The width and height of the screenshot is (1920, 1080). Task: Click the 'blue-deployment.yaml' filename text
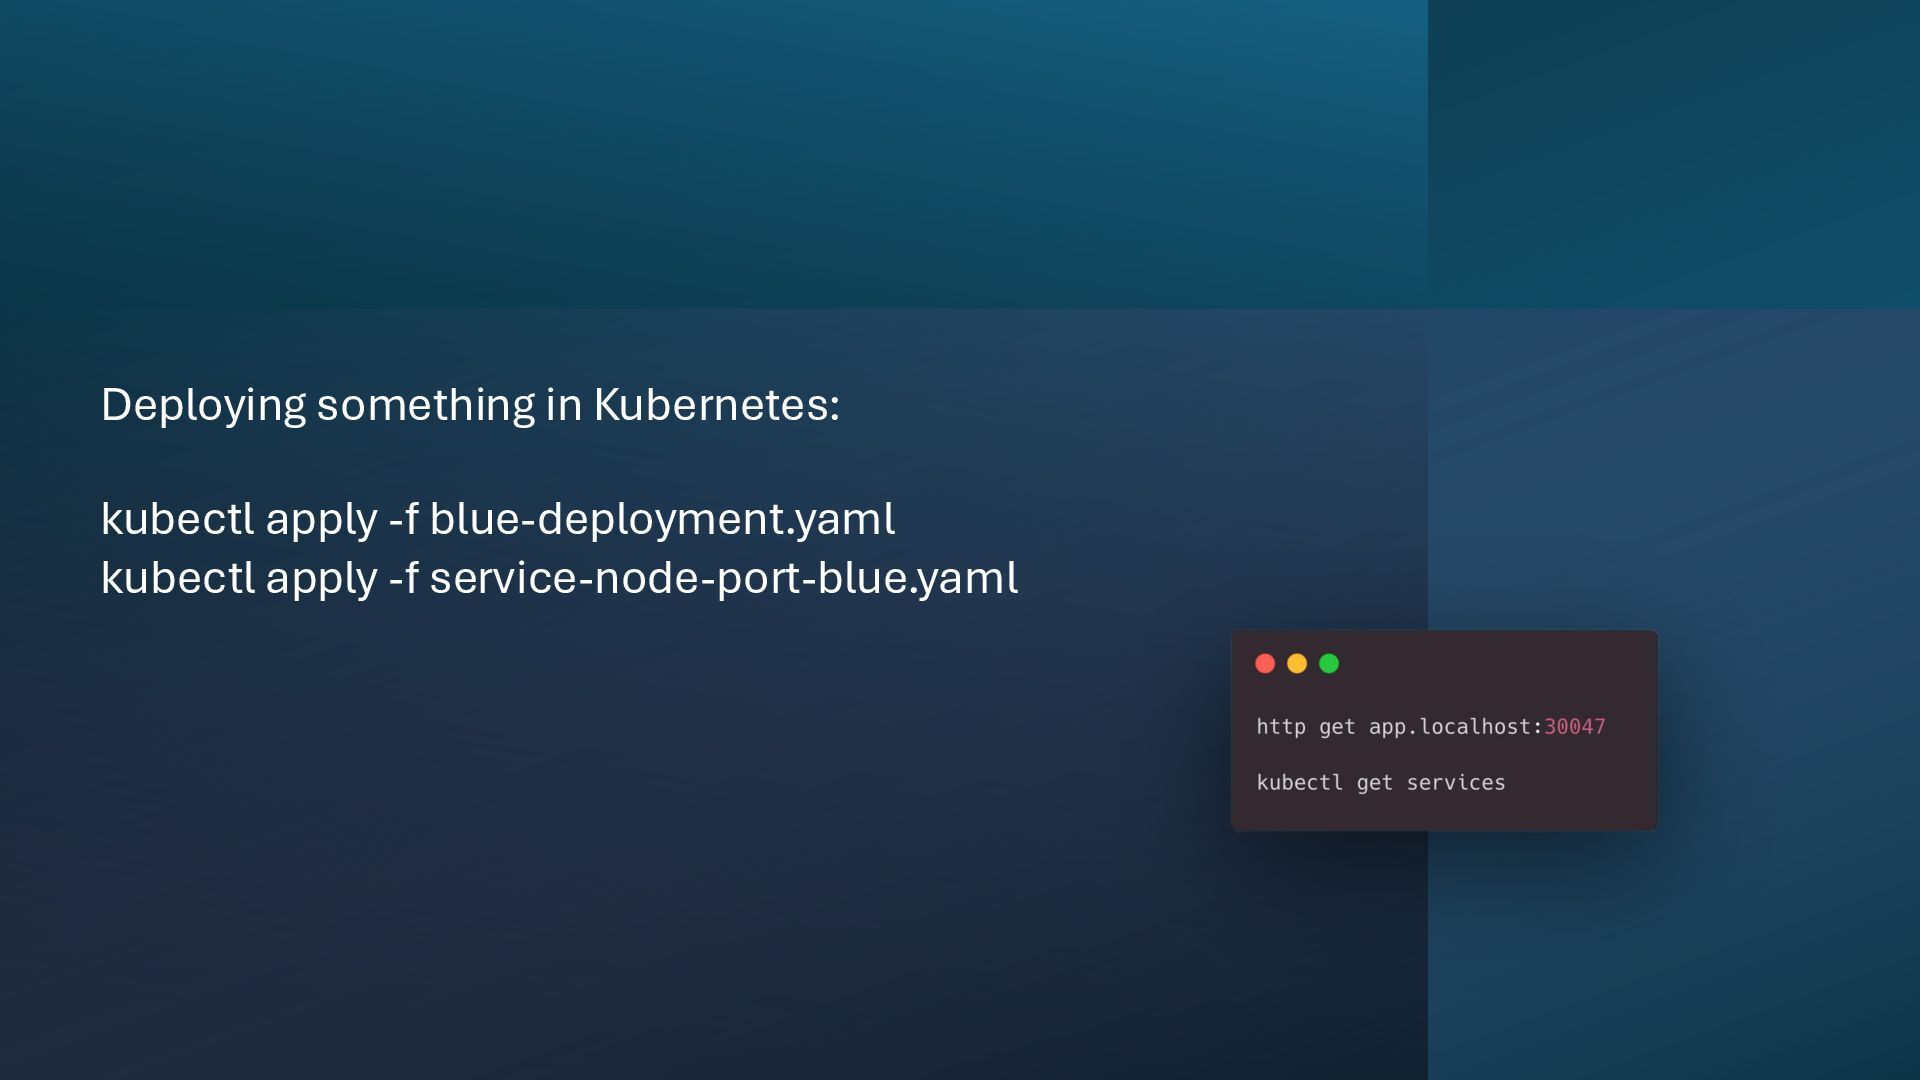(x=662, y=519)
